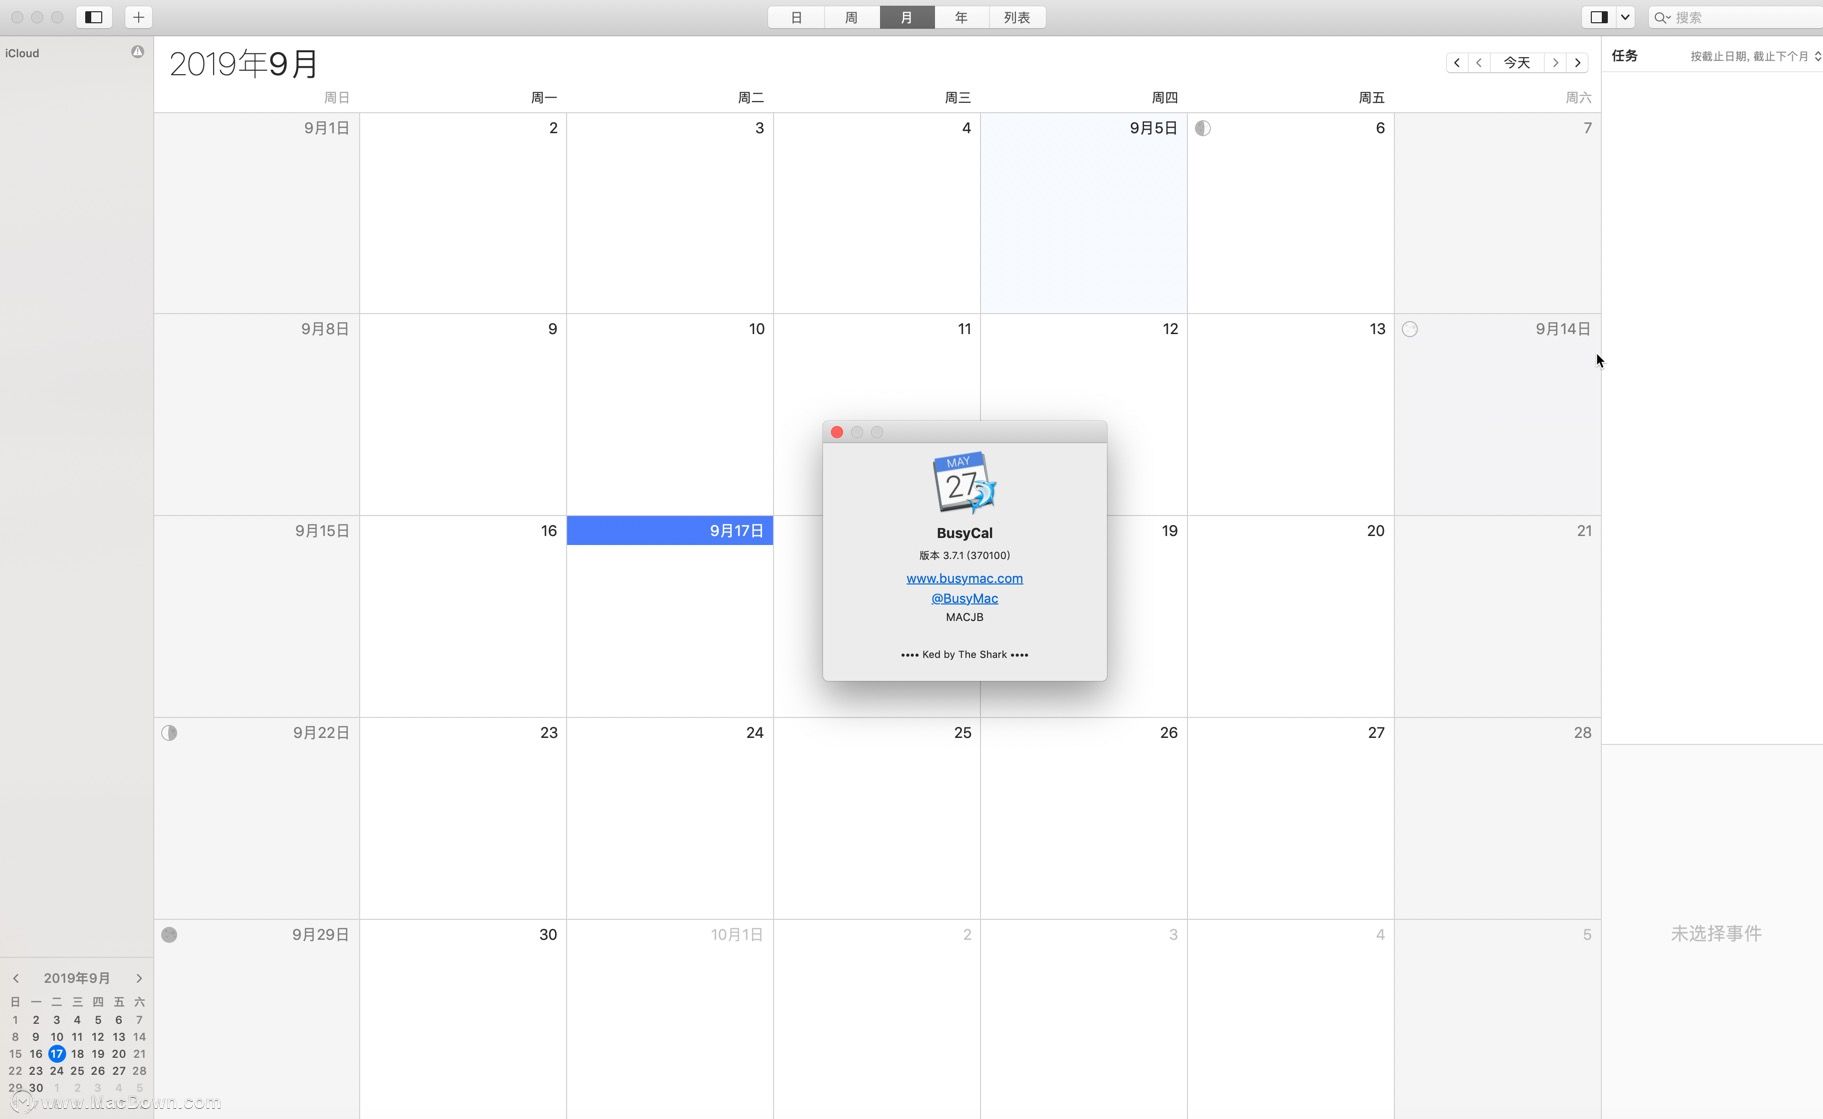Switch to Day view tab 日
Viewport: 1823px width, 1119px height.
pos(796,17)
